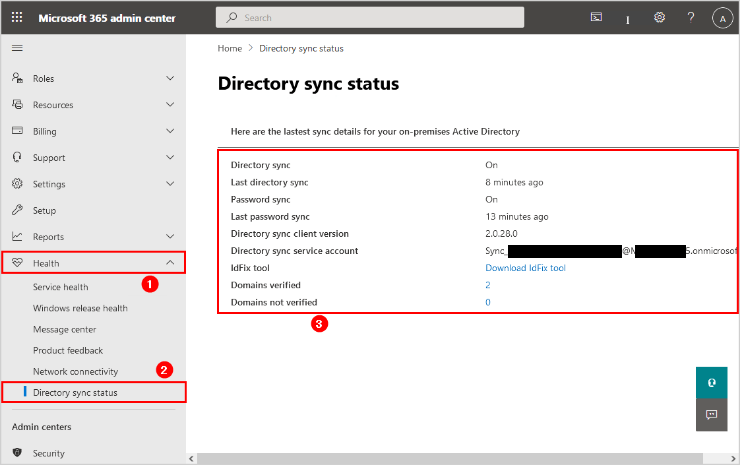Click the Admin centers heading
Screen dimensions: 742x465
click(42, 427)
